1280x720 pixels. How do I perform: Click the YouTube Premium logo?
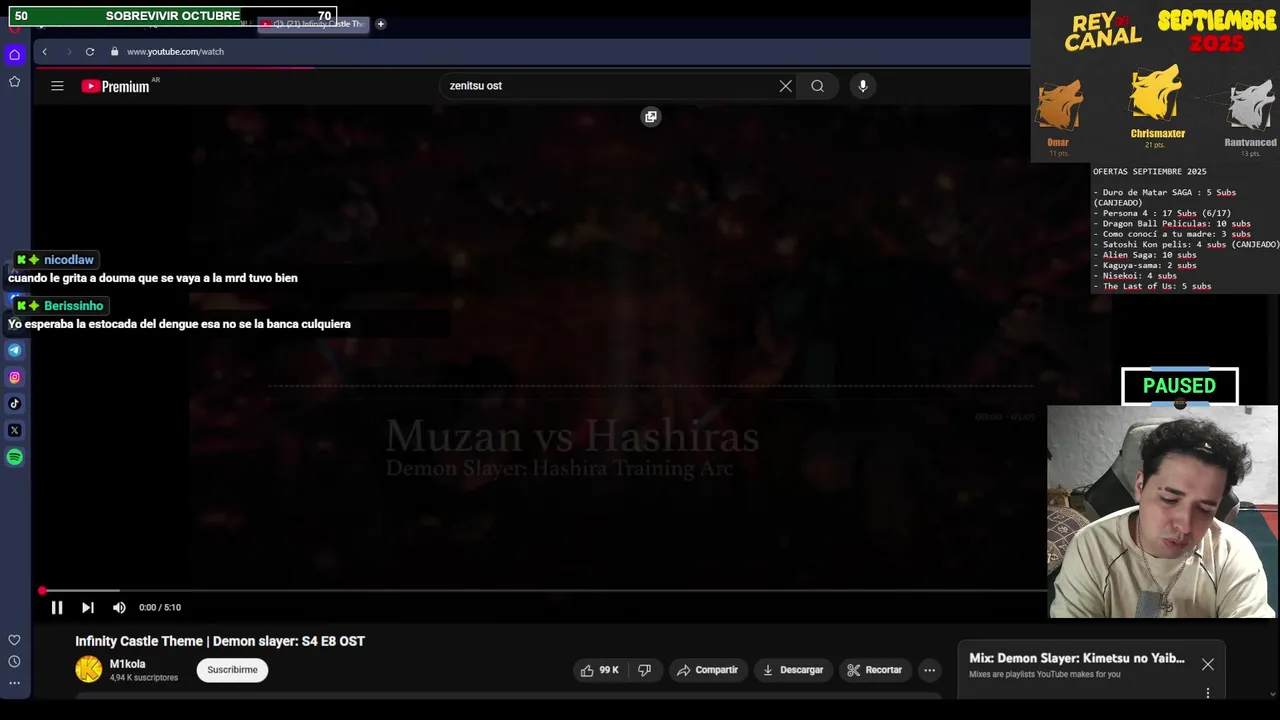coord(116,86)
